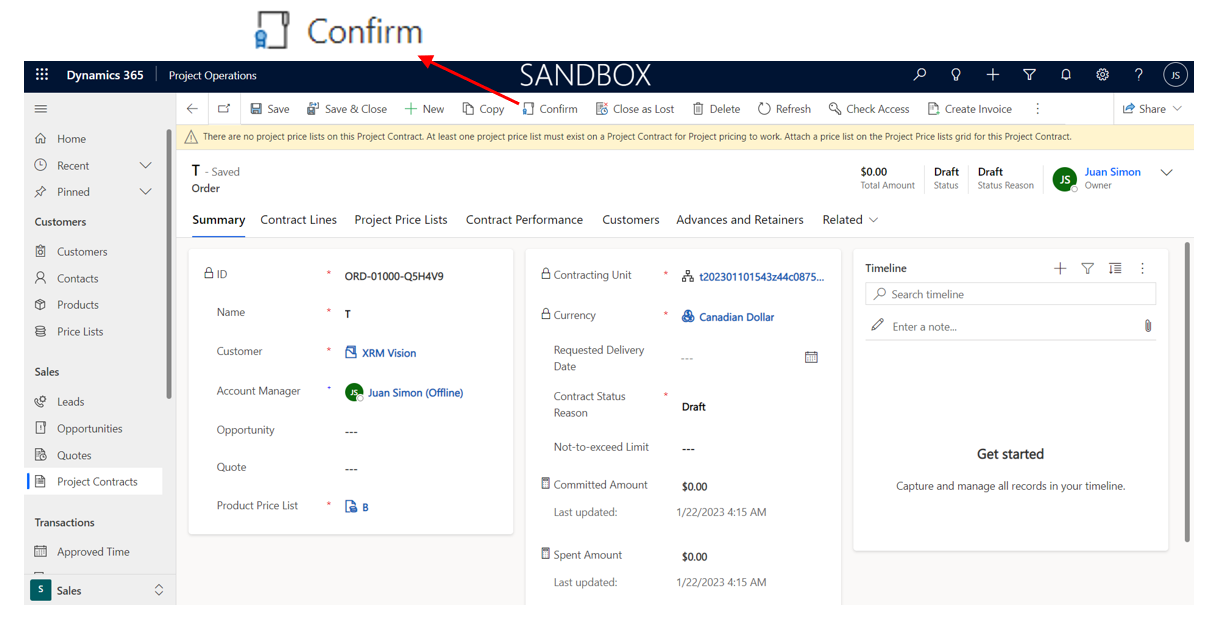Click the search magnifier in header
The image size is (1217, 622).
pos(920,75)
